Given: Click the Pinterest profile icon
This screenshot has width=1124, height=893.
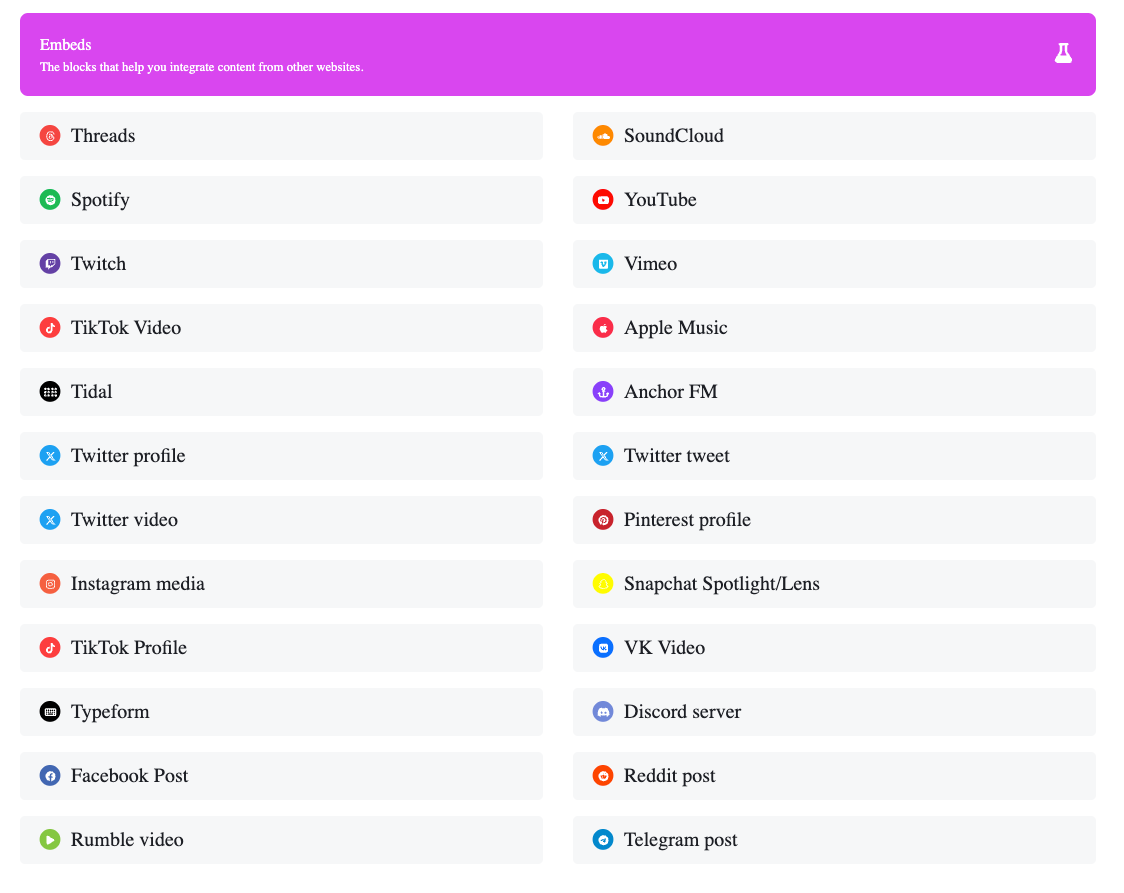Looking at the screenshot, I should pos(603,520).
